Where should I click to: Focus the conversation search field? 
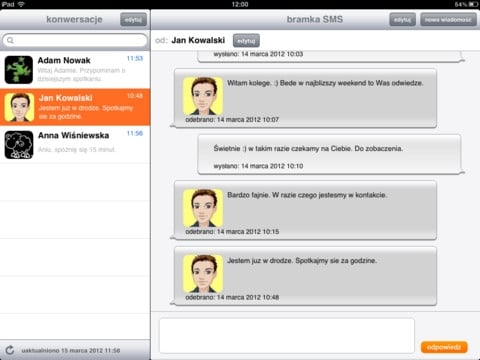click(75, 40)
